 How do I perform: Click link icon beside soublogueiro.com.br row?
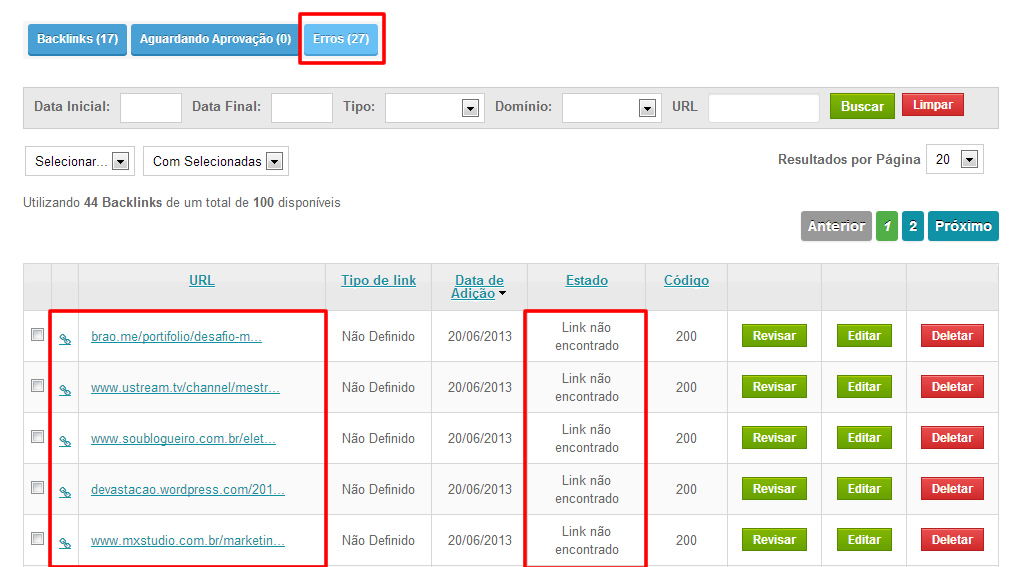65,441
